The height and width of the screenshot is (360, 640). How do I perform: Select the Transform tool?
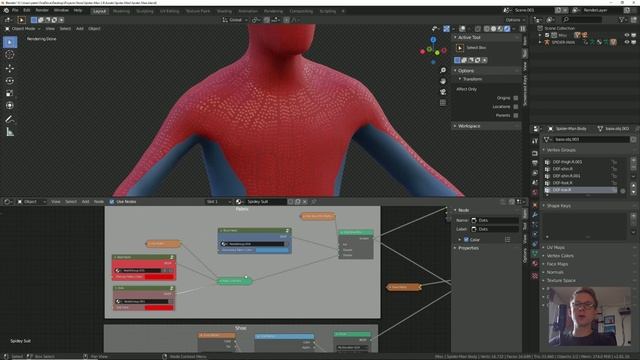click(10, 106)
